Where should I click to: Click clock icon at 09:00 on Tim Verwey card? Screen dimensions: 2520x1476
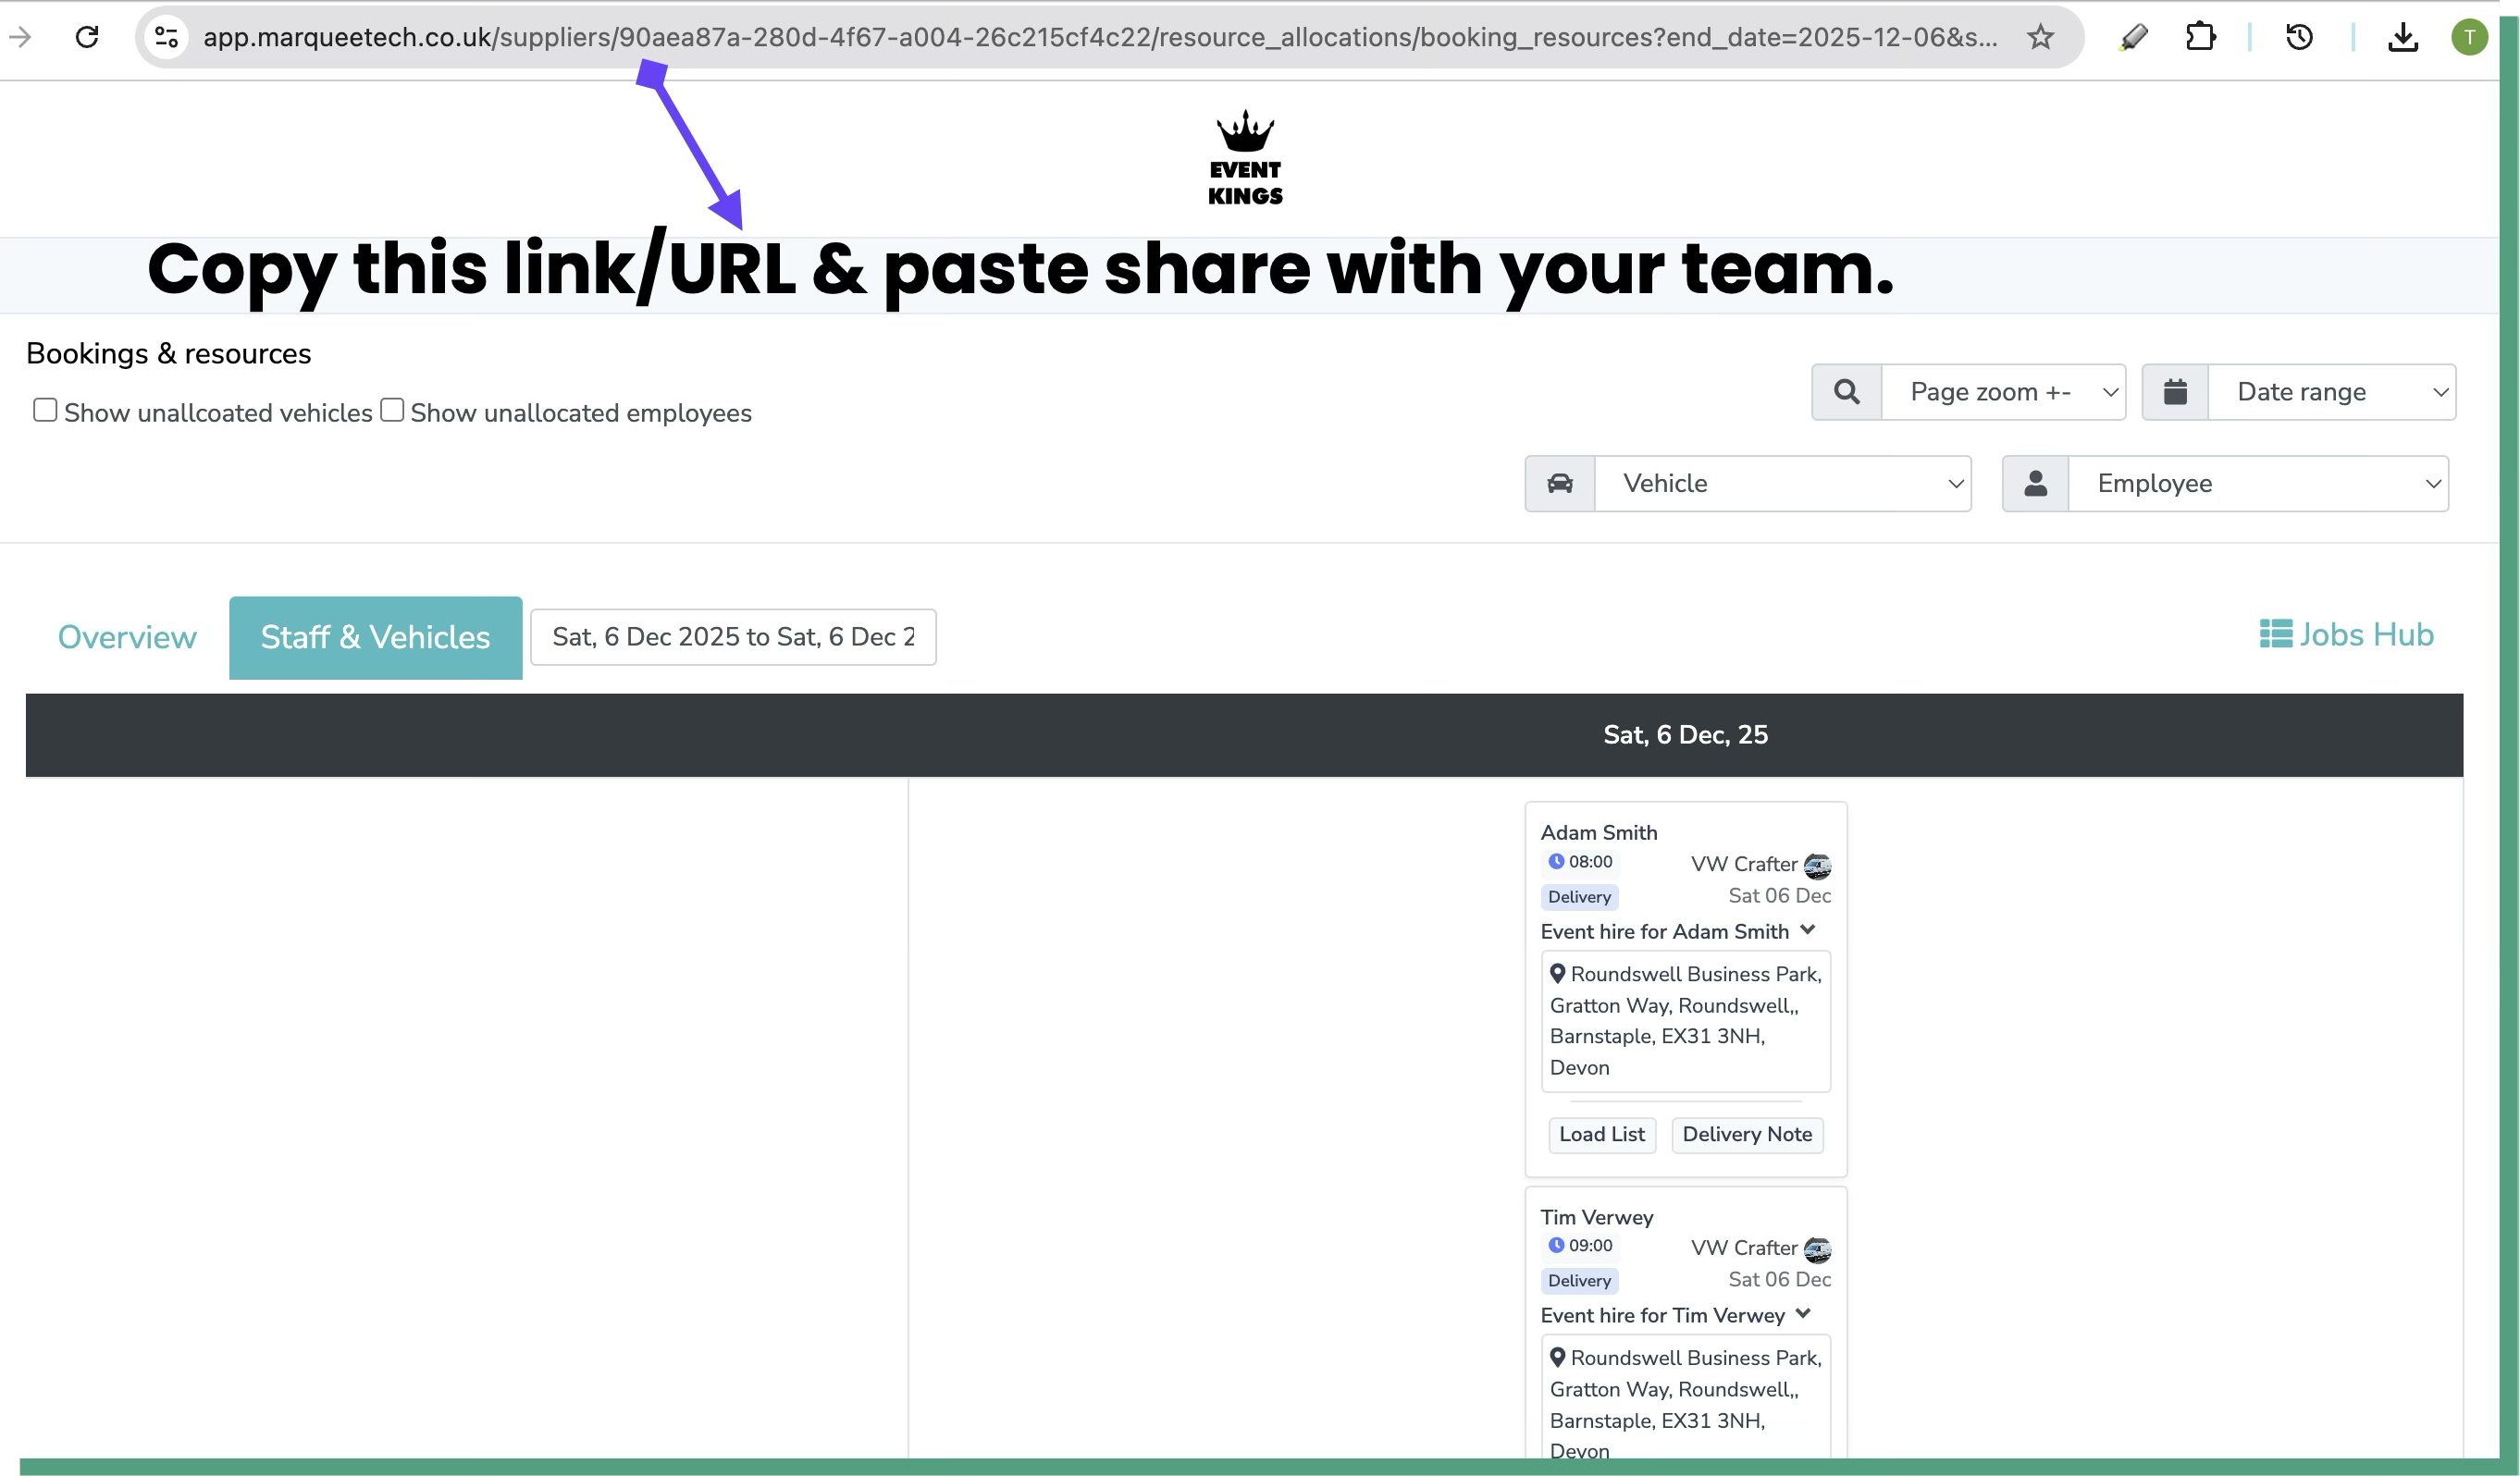[1556, 1245]
